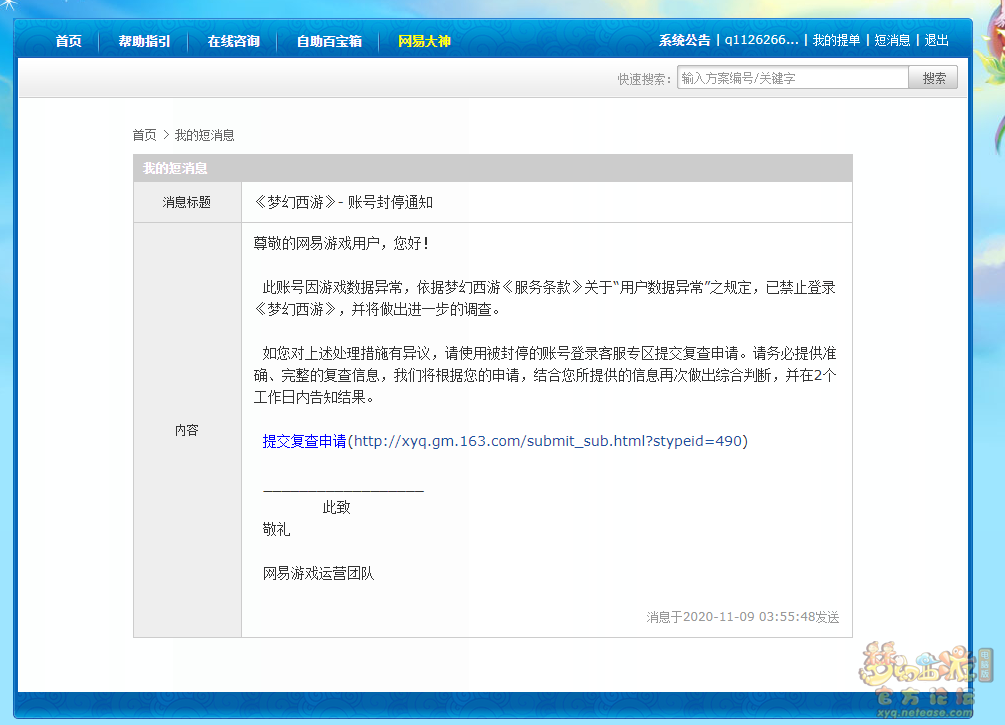The image size is (1005, 725).
Task: Open the 首页 navigation tab
Action: (69, 41)
